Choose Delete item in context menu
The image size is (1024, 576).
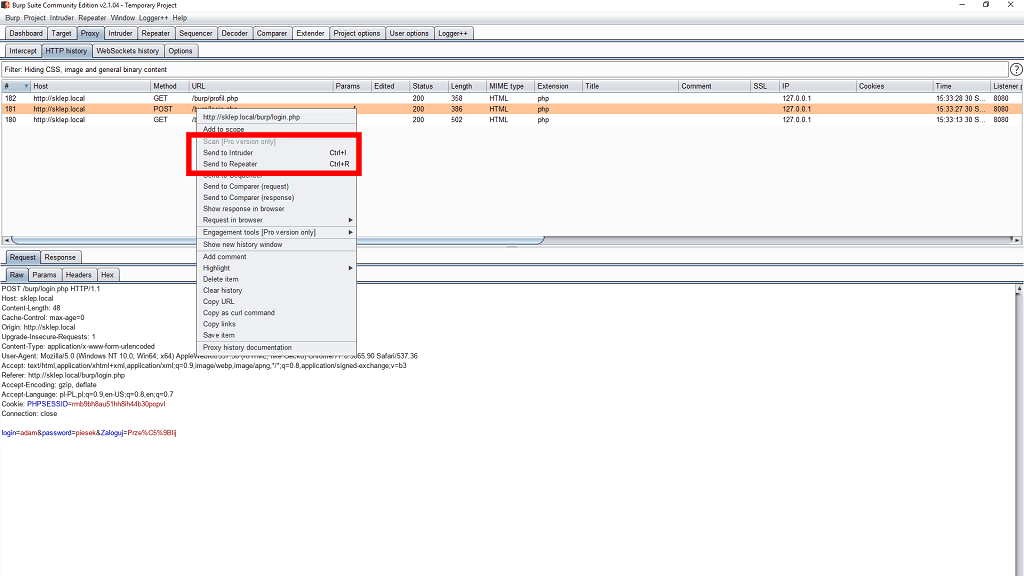click(277, 280)
